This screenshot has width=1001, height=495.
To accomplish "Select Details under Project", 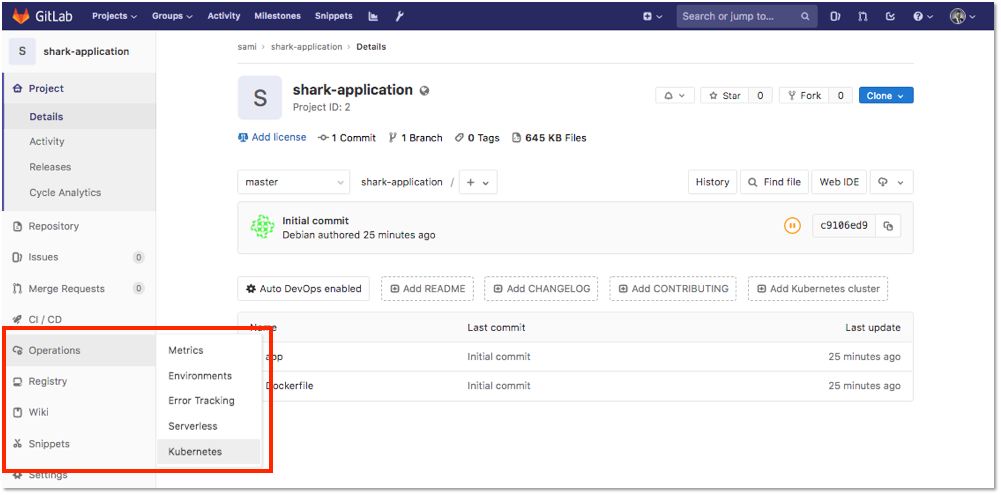I will (x=79, y=116).
